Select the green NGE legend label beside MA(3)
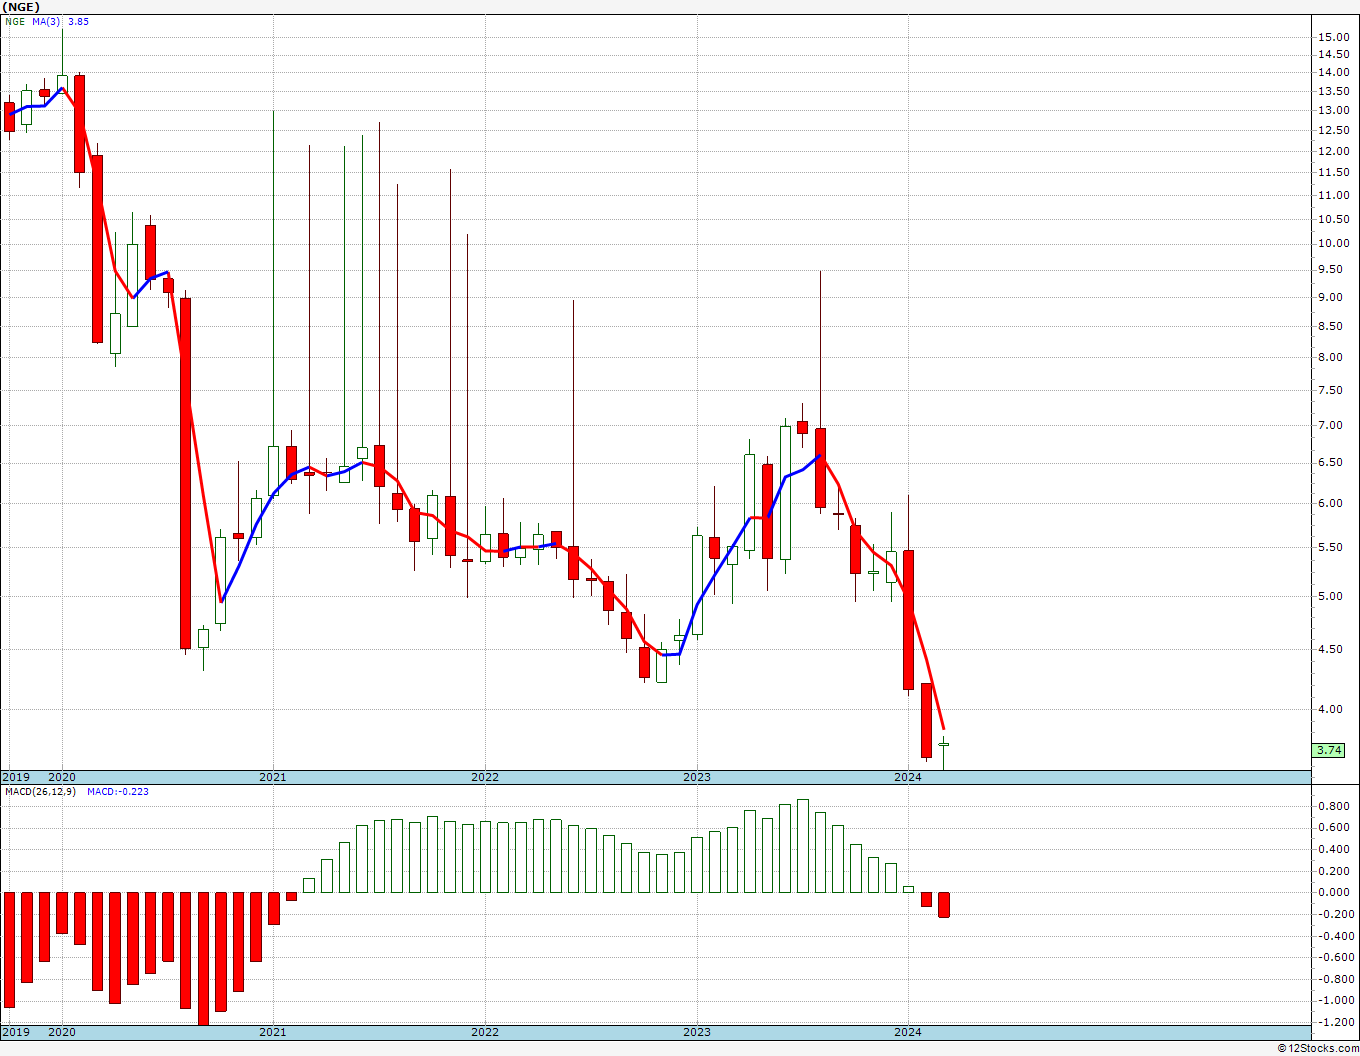This screenshot has height=1056, width=1360. point(15,21)
